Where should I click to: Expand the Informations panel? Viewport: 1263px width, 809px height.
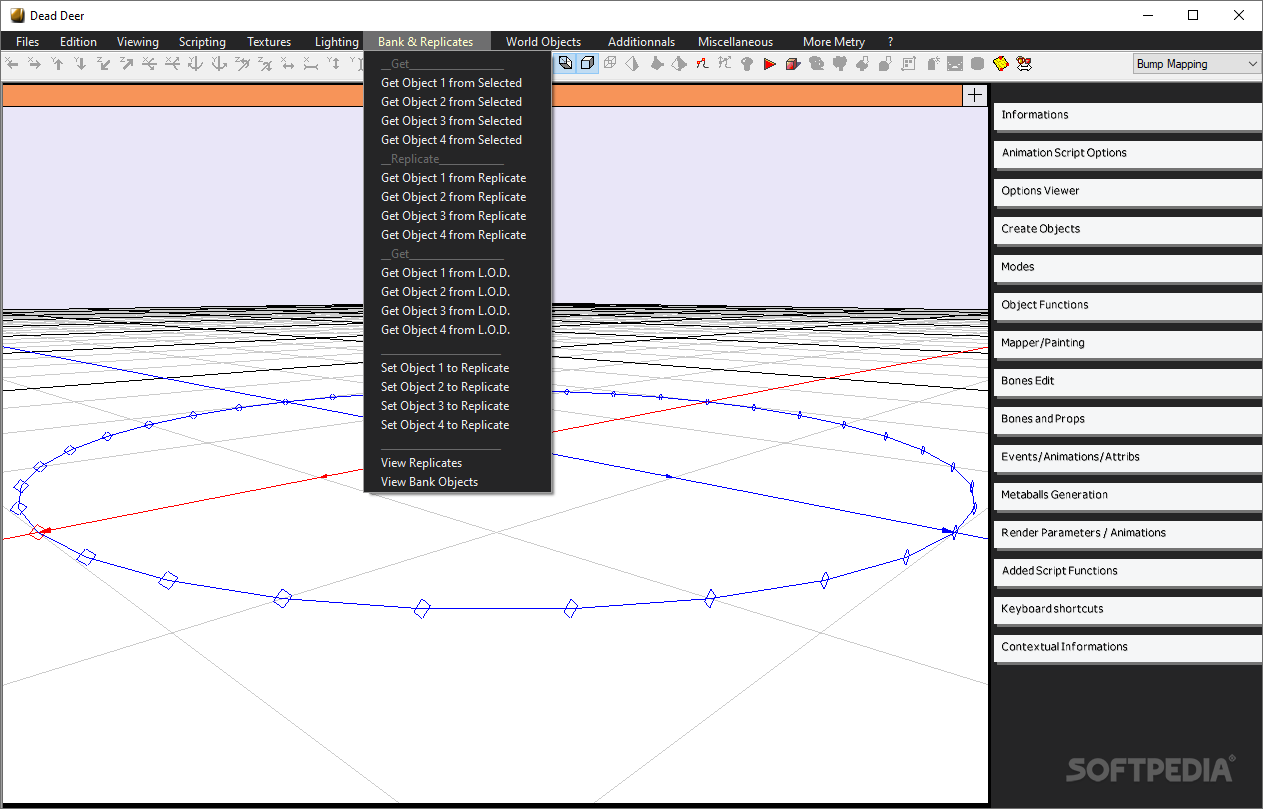[x=1127, y=115]
